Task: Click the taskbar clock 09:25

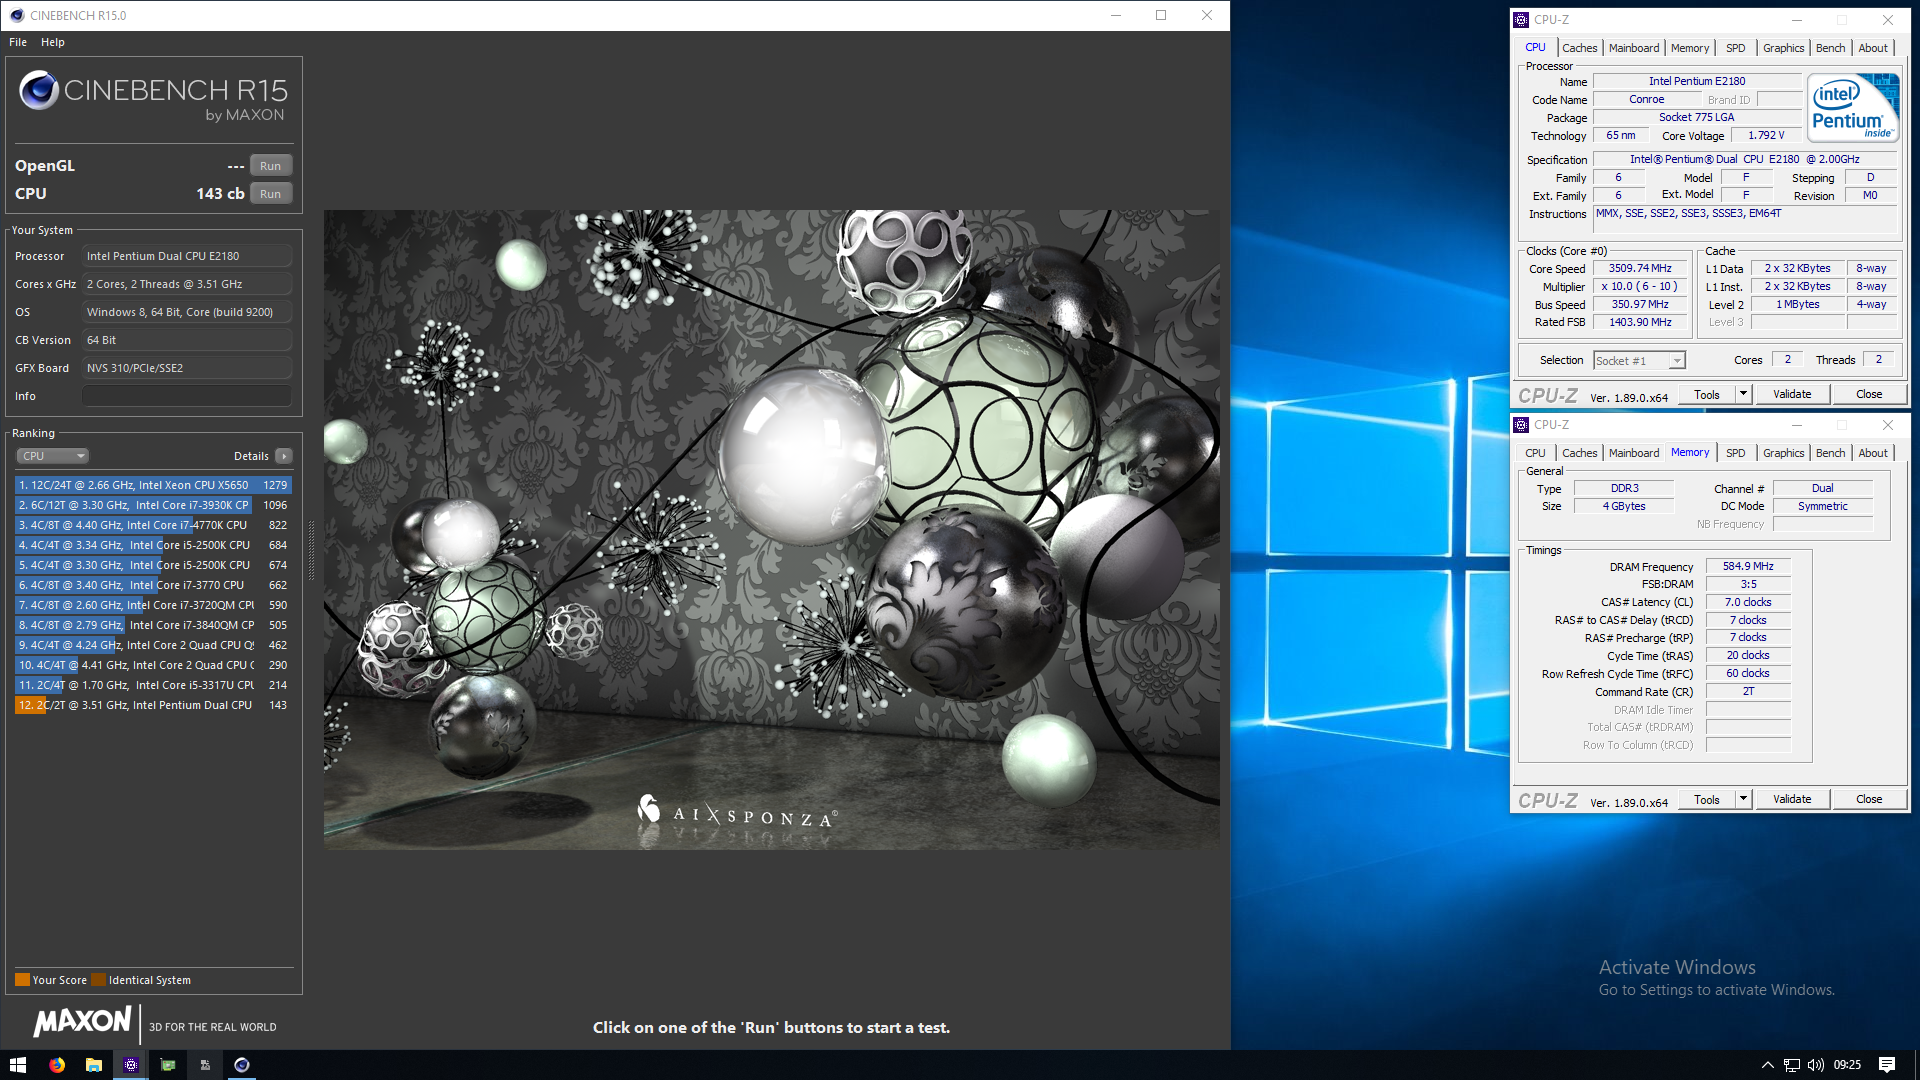Action: 1846,1065
